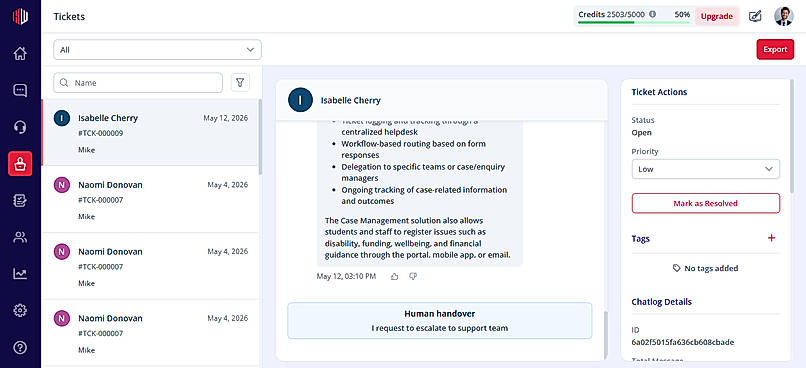Click Isabelle Cherry name in chat header

[x=351, y=100]
